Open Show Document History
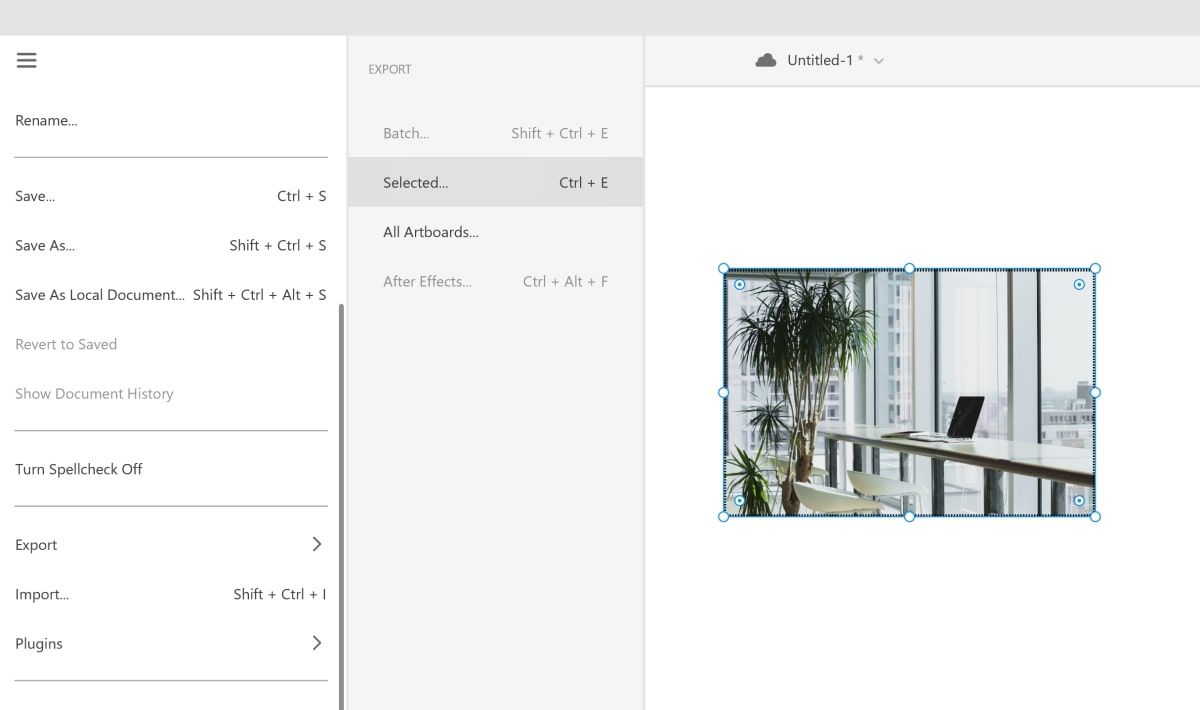Screen dimensions: 1200x710 click(x=94, y=393)
